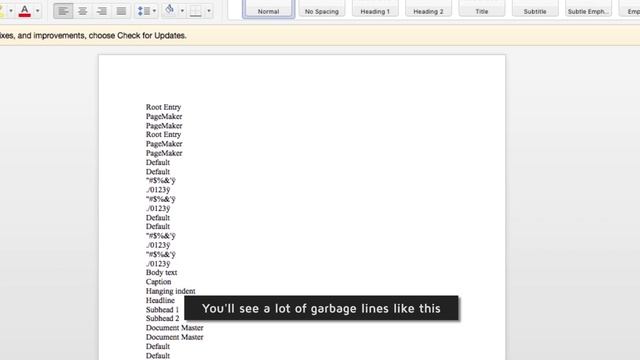Image resolution: width=640 pixels, height=360 pixels.
Task: Apply the font color button with red underline
Action: (x=24, y=10)
